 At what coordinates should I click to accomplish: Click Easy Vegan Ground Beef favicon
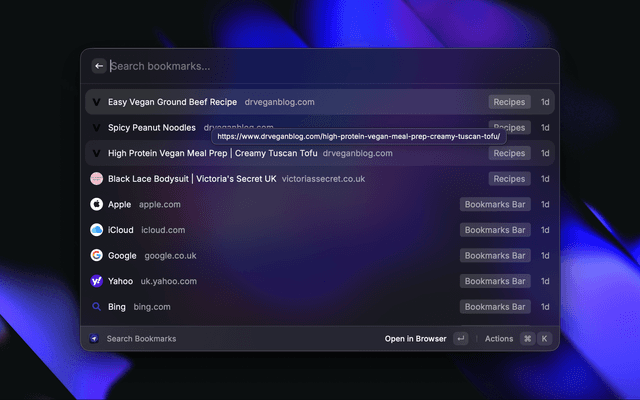tap(96, 102)
